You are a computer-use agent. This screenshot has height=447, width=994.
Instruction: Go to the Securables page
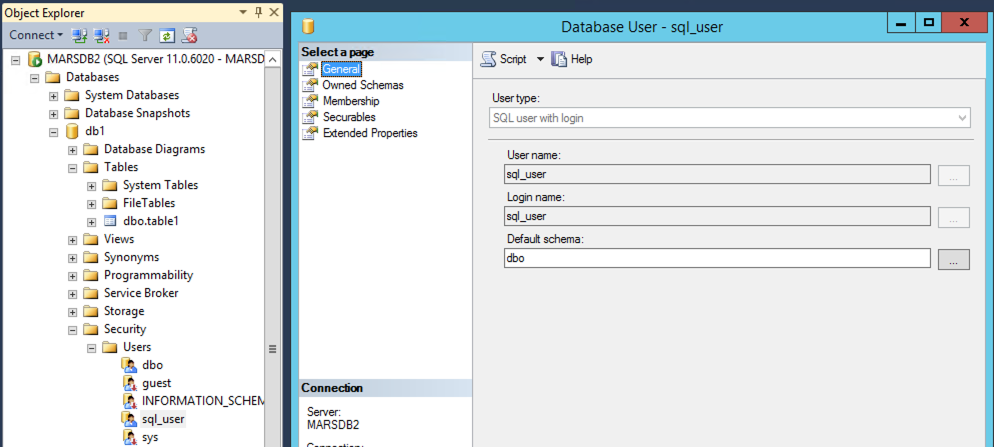(x=349, y=117)
